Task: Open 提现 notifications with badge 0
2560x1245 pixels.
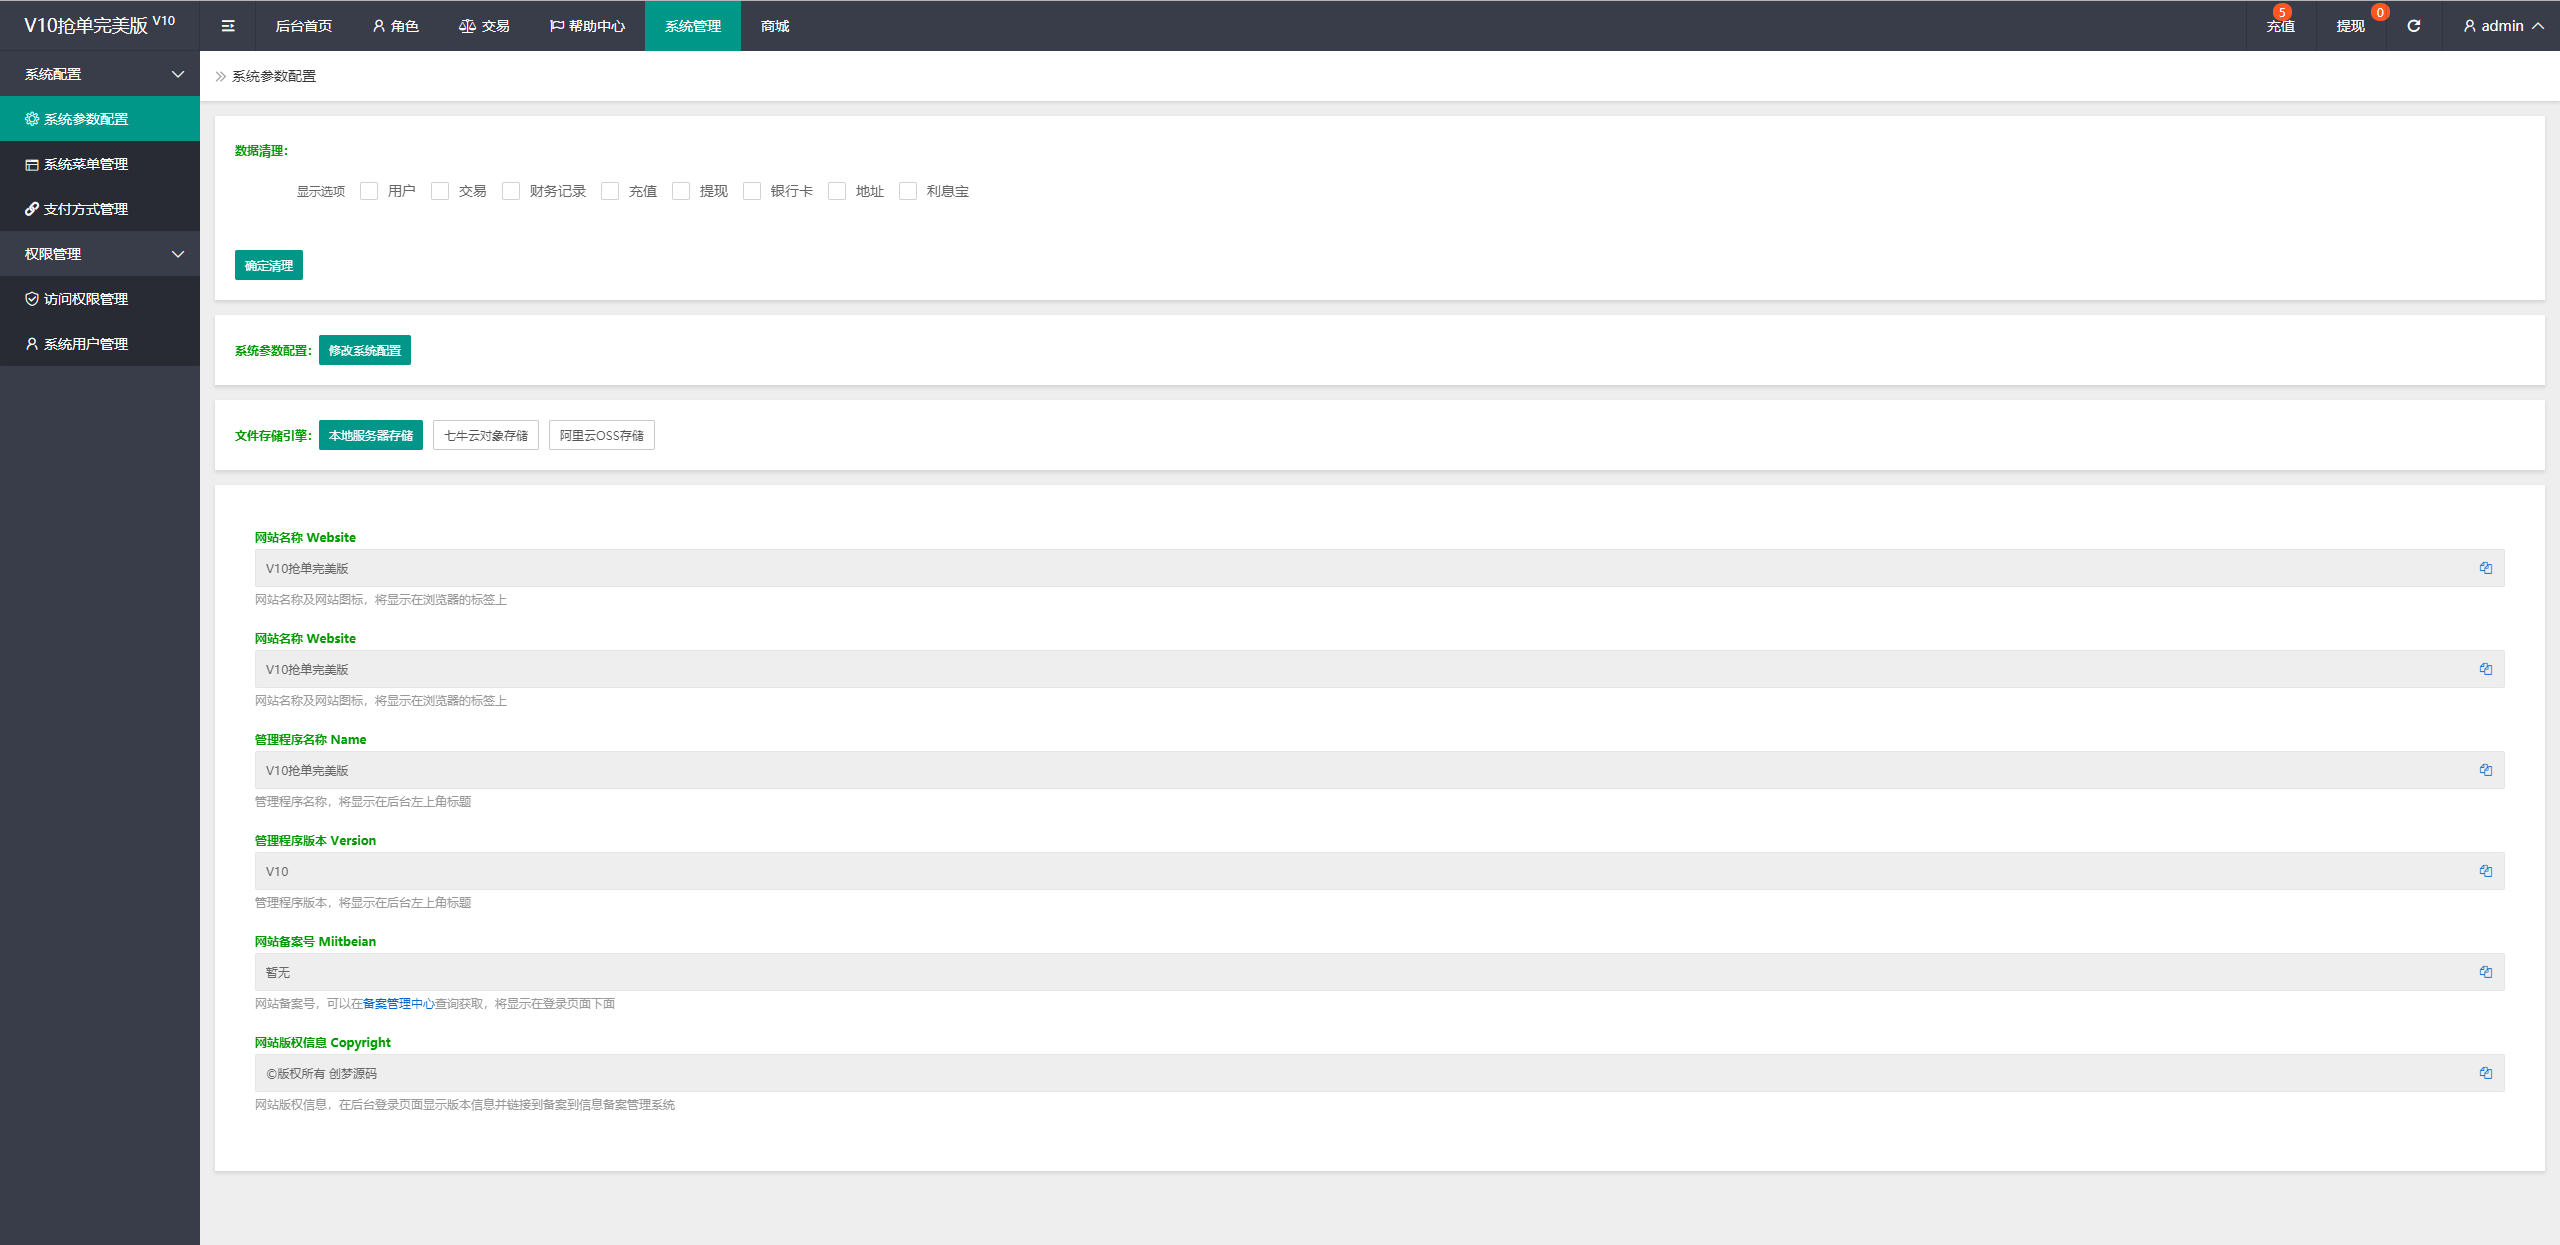Action: 2350,26
